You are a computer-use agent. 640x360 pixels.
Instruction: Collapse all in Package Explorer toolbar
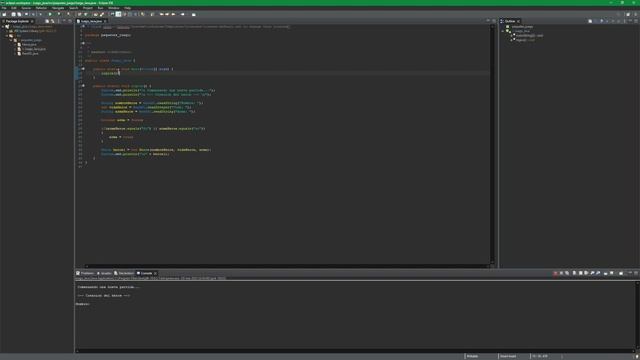47,21
